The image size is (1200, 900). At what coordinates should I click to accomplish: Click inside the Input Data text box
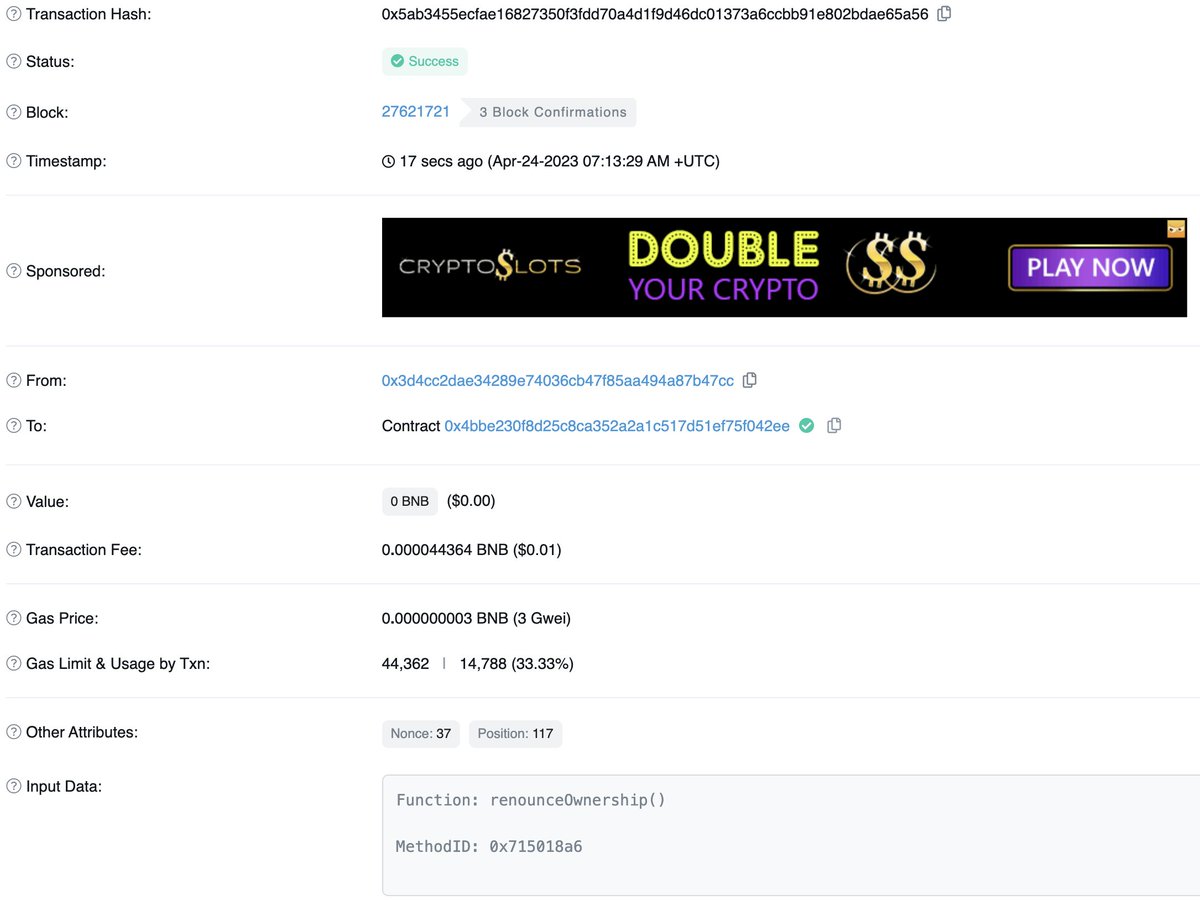(791, 834)
